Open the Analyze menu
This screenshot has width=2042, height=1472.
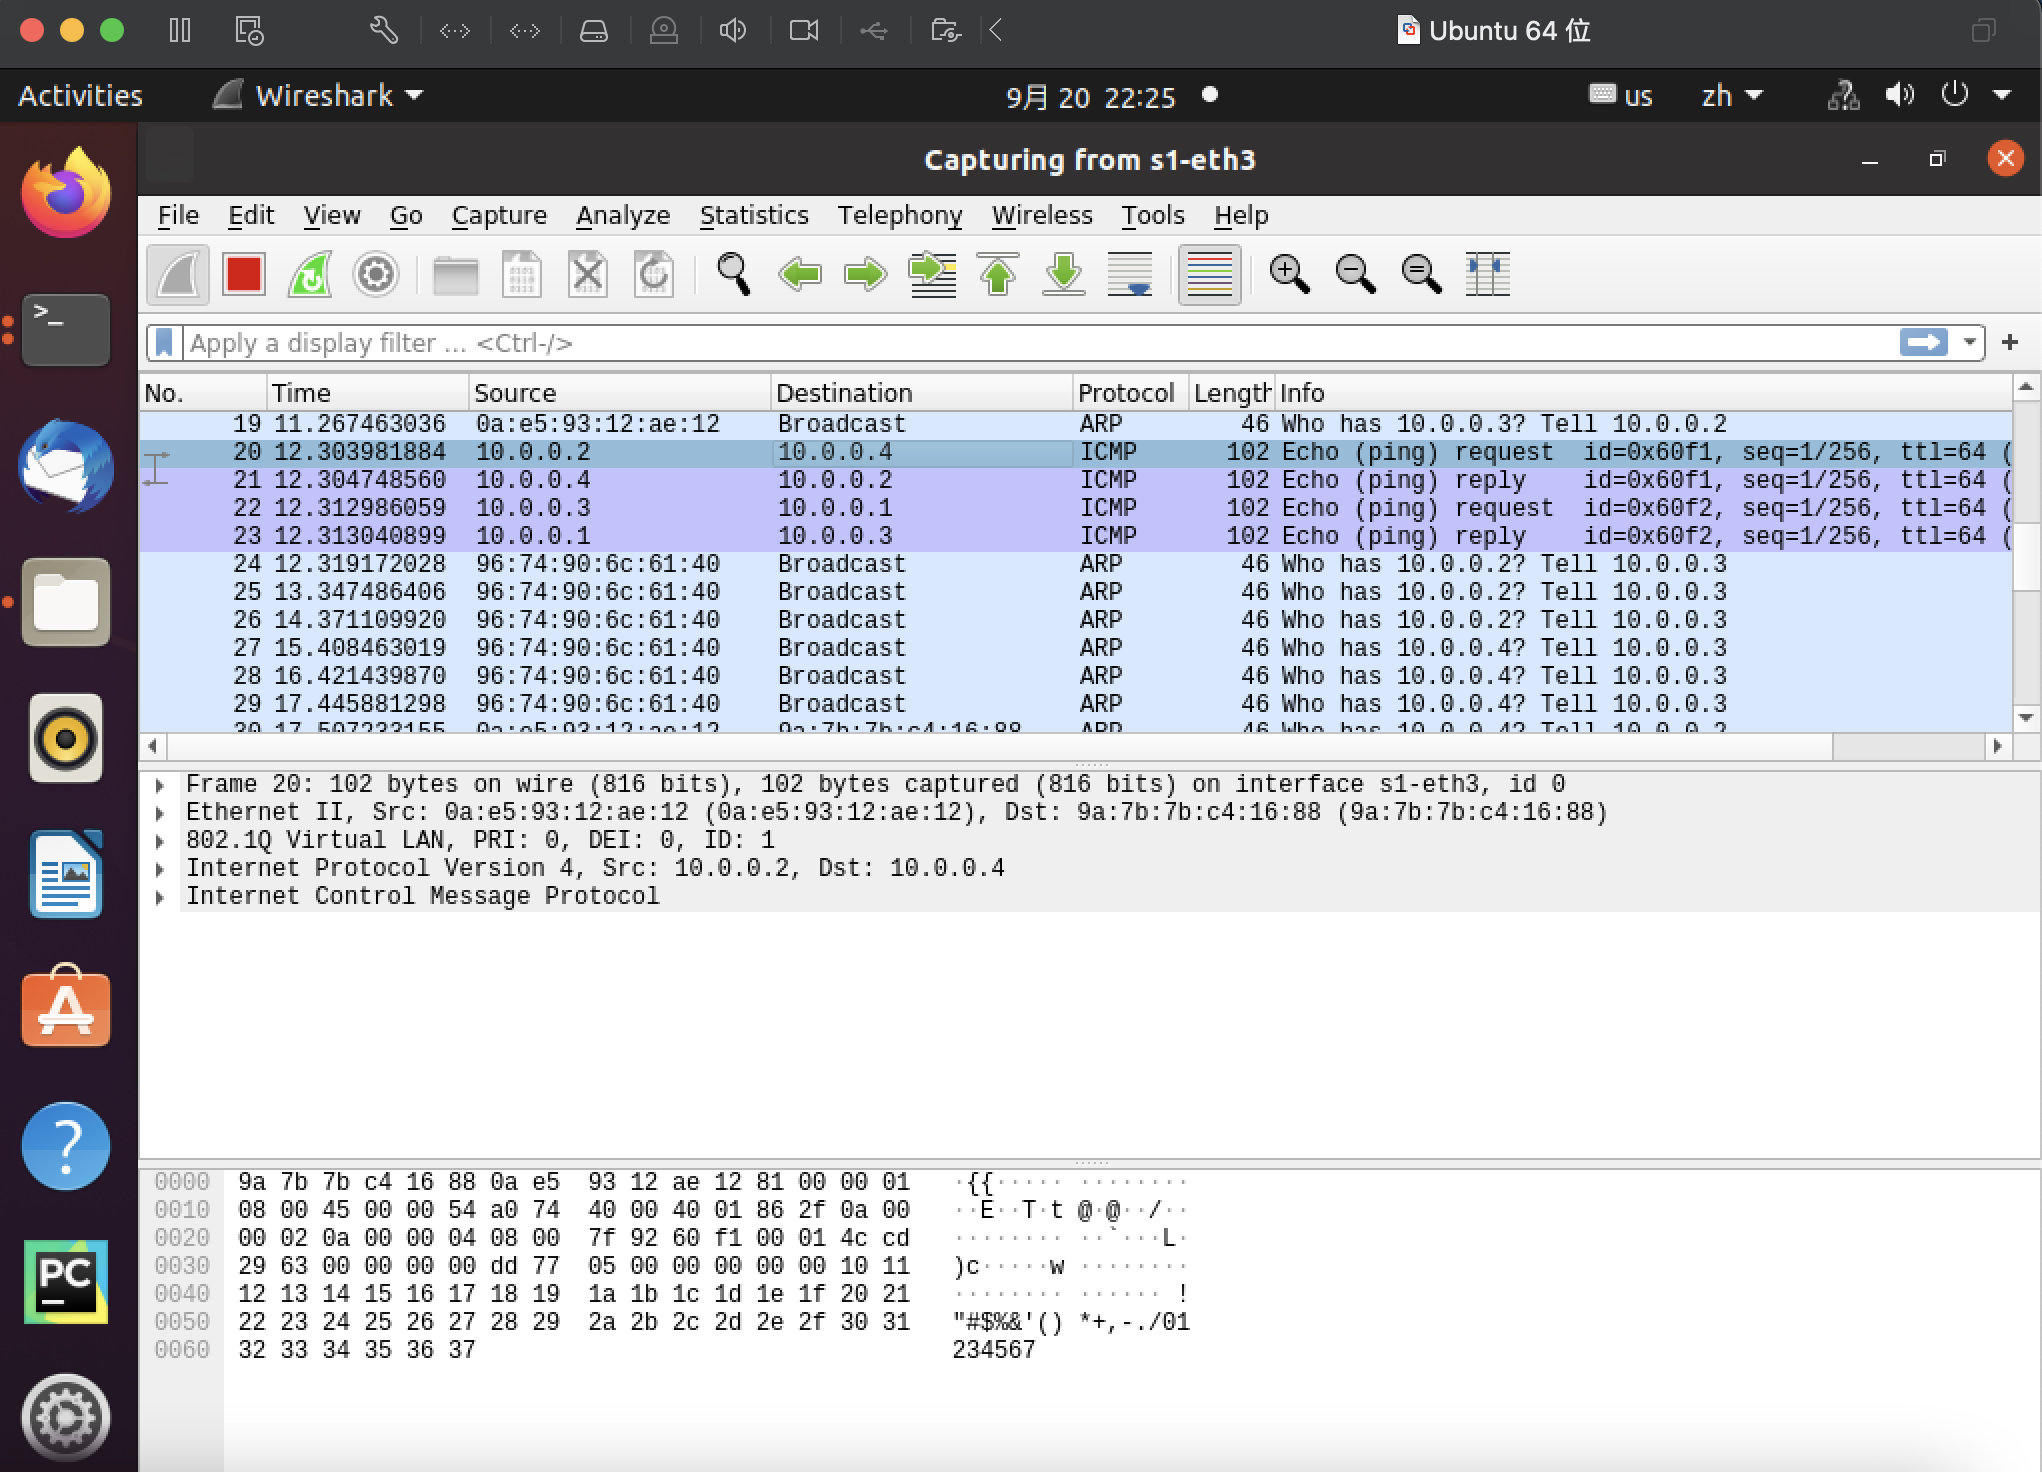[x=622, y=215]
